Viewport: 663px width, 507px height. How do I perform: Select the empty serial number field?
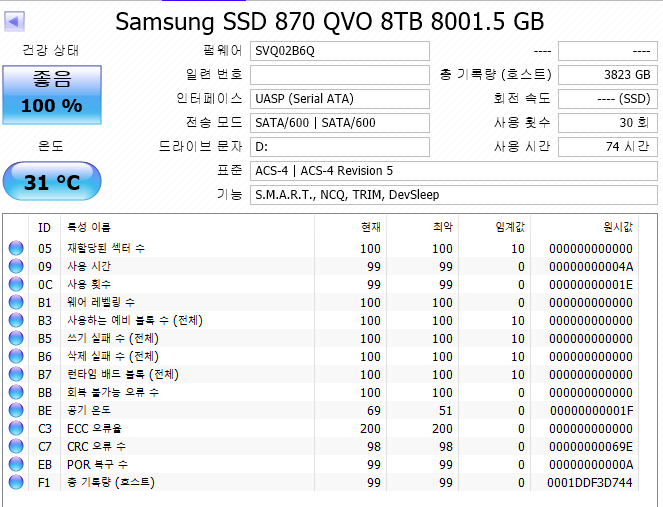pyautogui.click(x=340, y=75)
